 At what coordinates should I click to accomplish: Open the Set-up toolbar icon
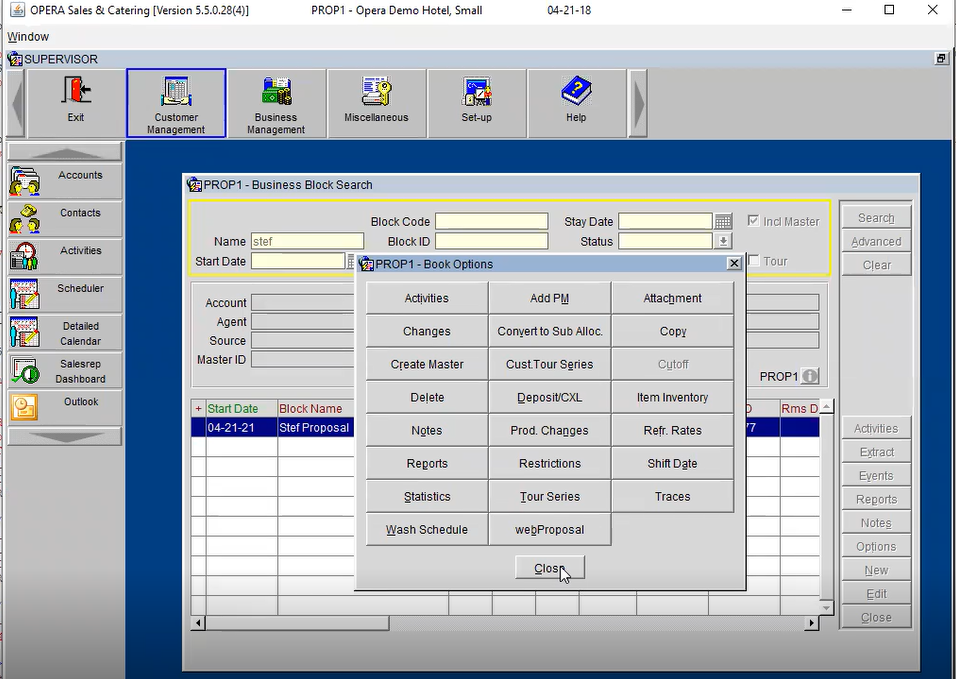tap(476, 91)
